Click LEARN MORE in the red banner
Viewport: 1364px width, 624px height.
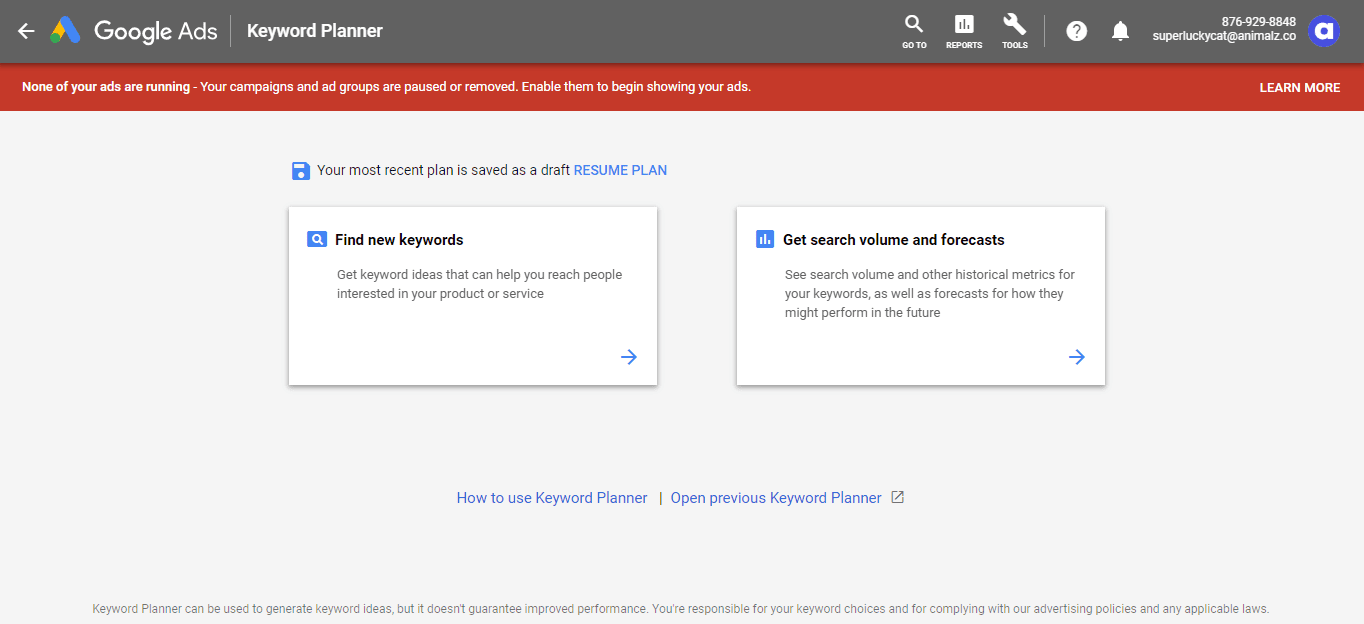click(x=1299, y=88)
